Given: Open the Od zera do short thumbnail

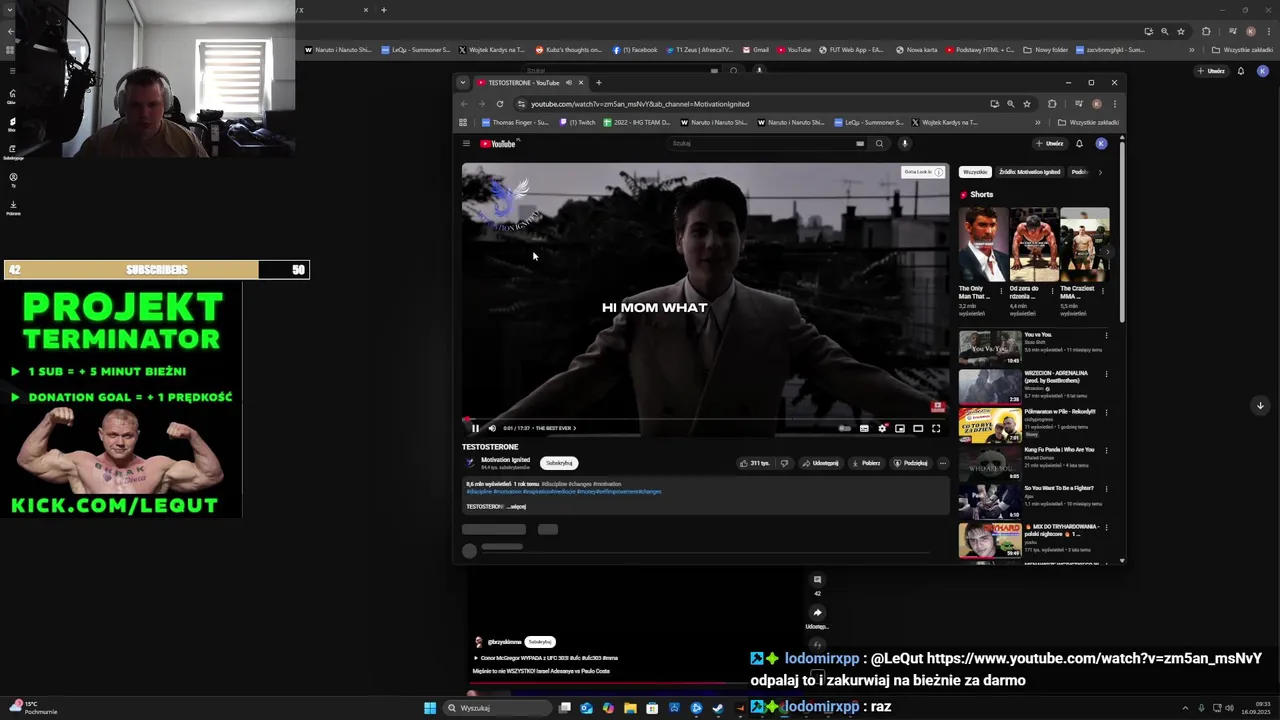Looking at the screenshot, I should tap(1034, 245).
